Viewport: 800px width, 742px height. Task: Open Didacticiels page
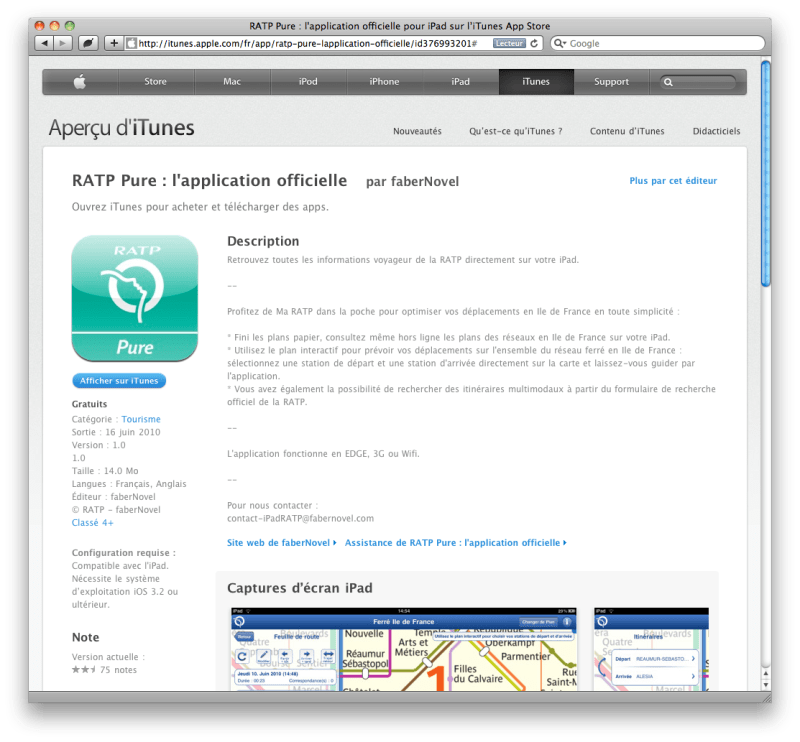click(x=716, y=131)
